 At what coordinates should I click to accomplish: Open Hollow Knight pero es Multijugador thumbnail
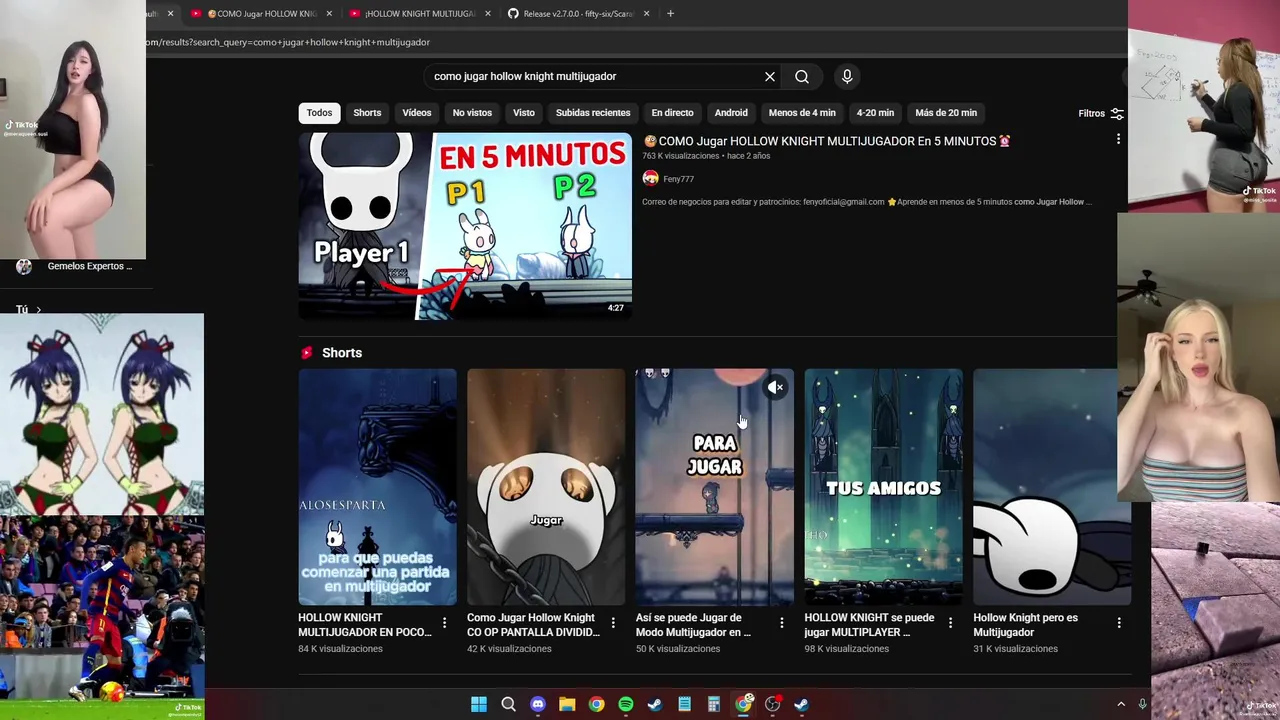1052,487
